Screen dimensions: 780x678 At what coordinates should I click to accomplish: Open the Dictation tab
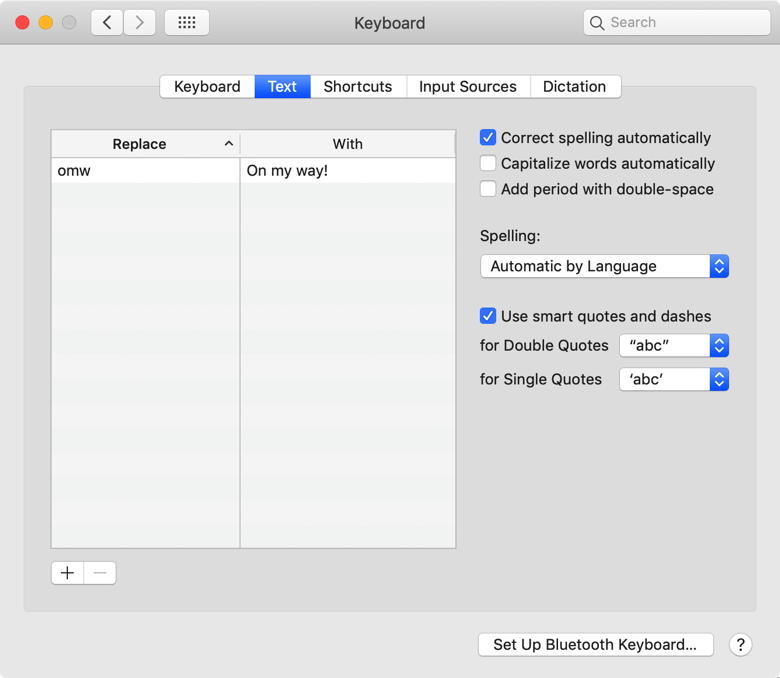tap(574, 86)
